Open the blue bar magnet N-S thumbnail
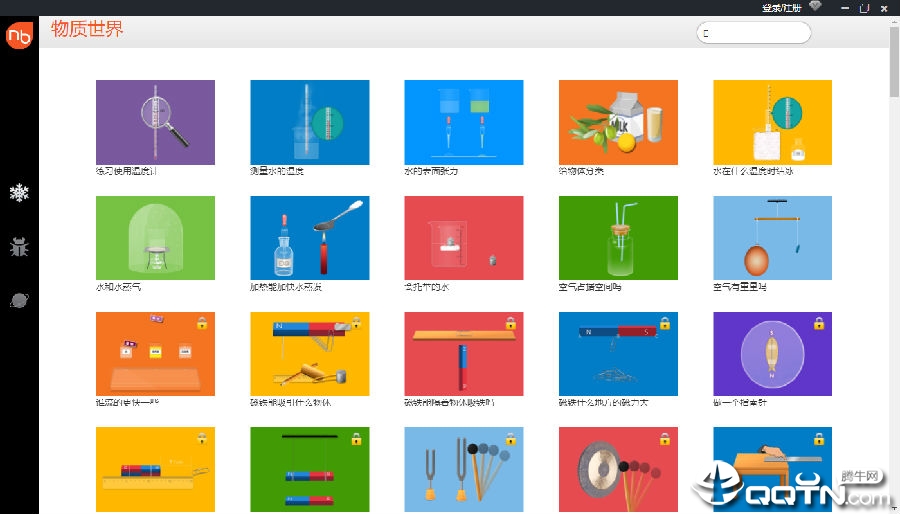900x514 pixels. pos(618,354)
